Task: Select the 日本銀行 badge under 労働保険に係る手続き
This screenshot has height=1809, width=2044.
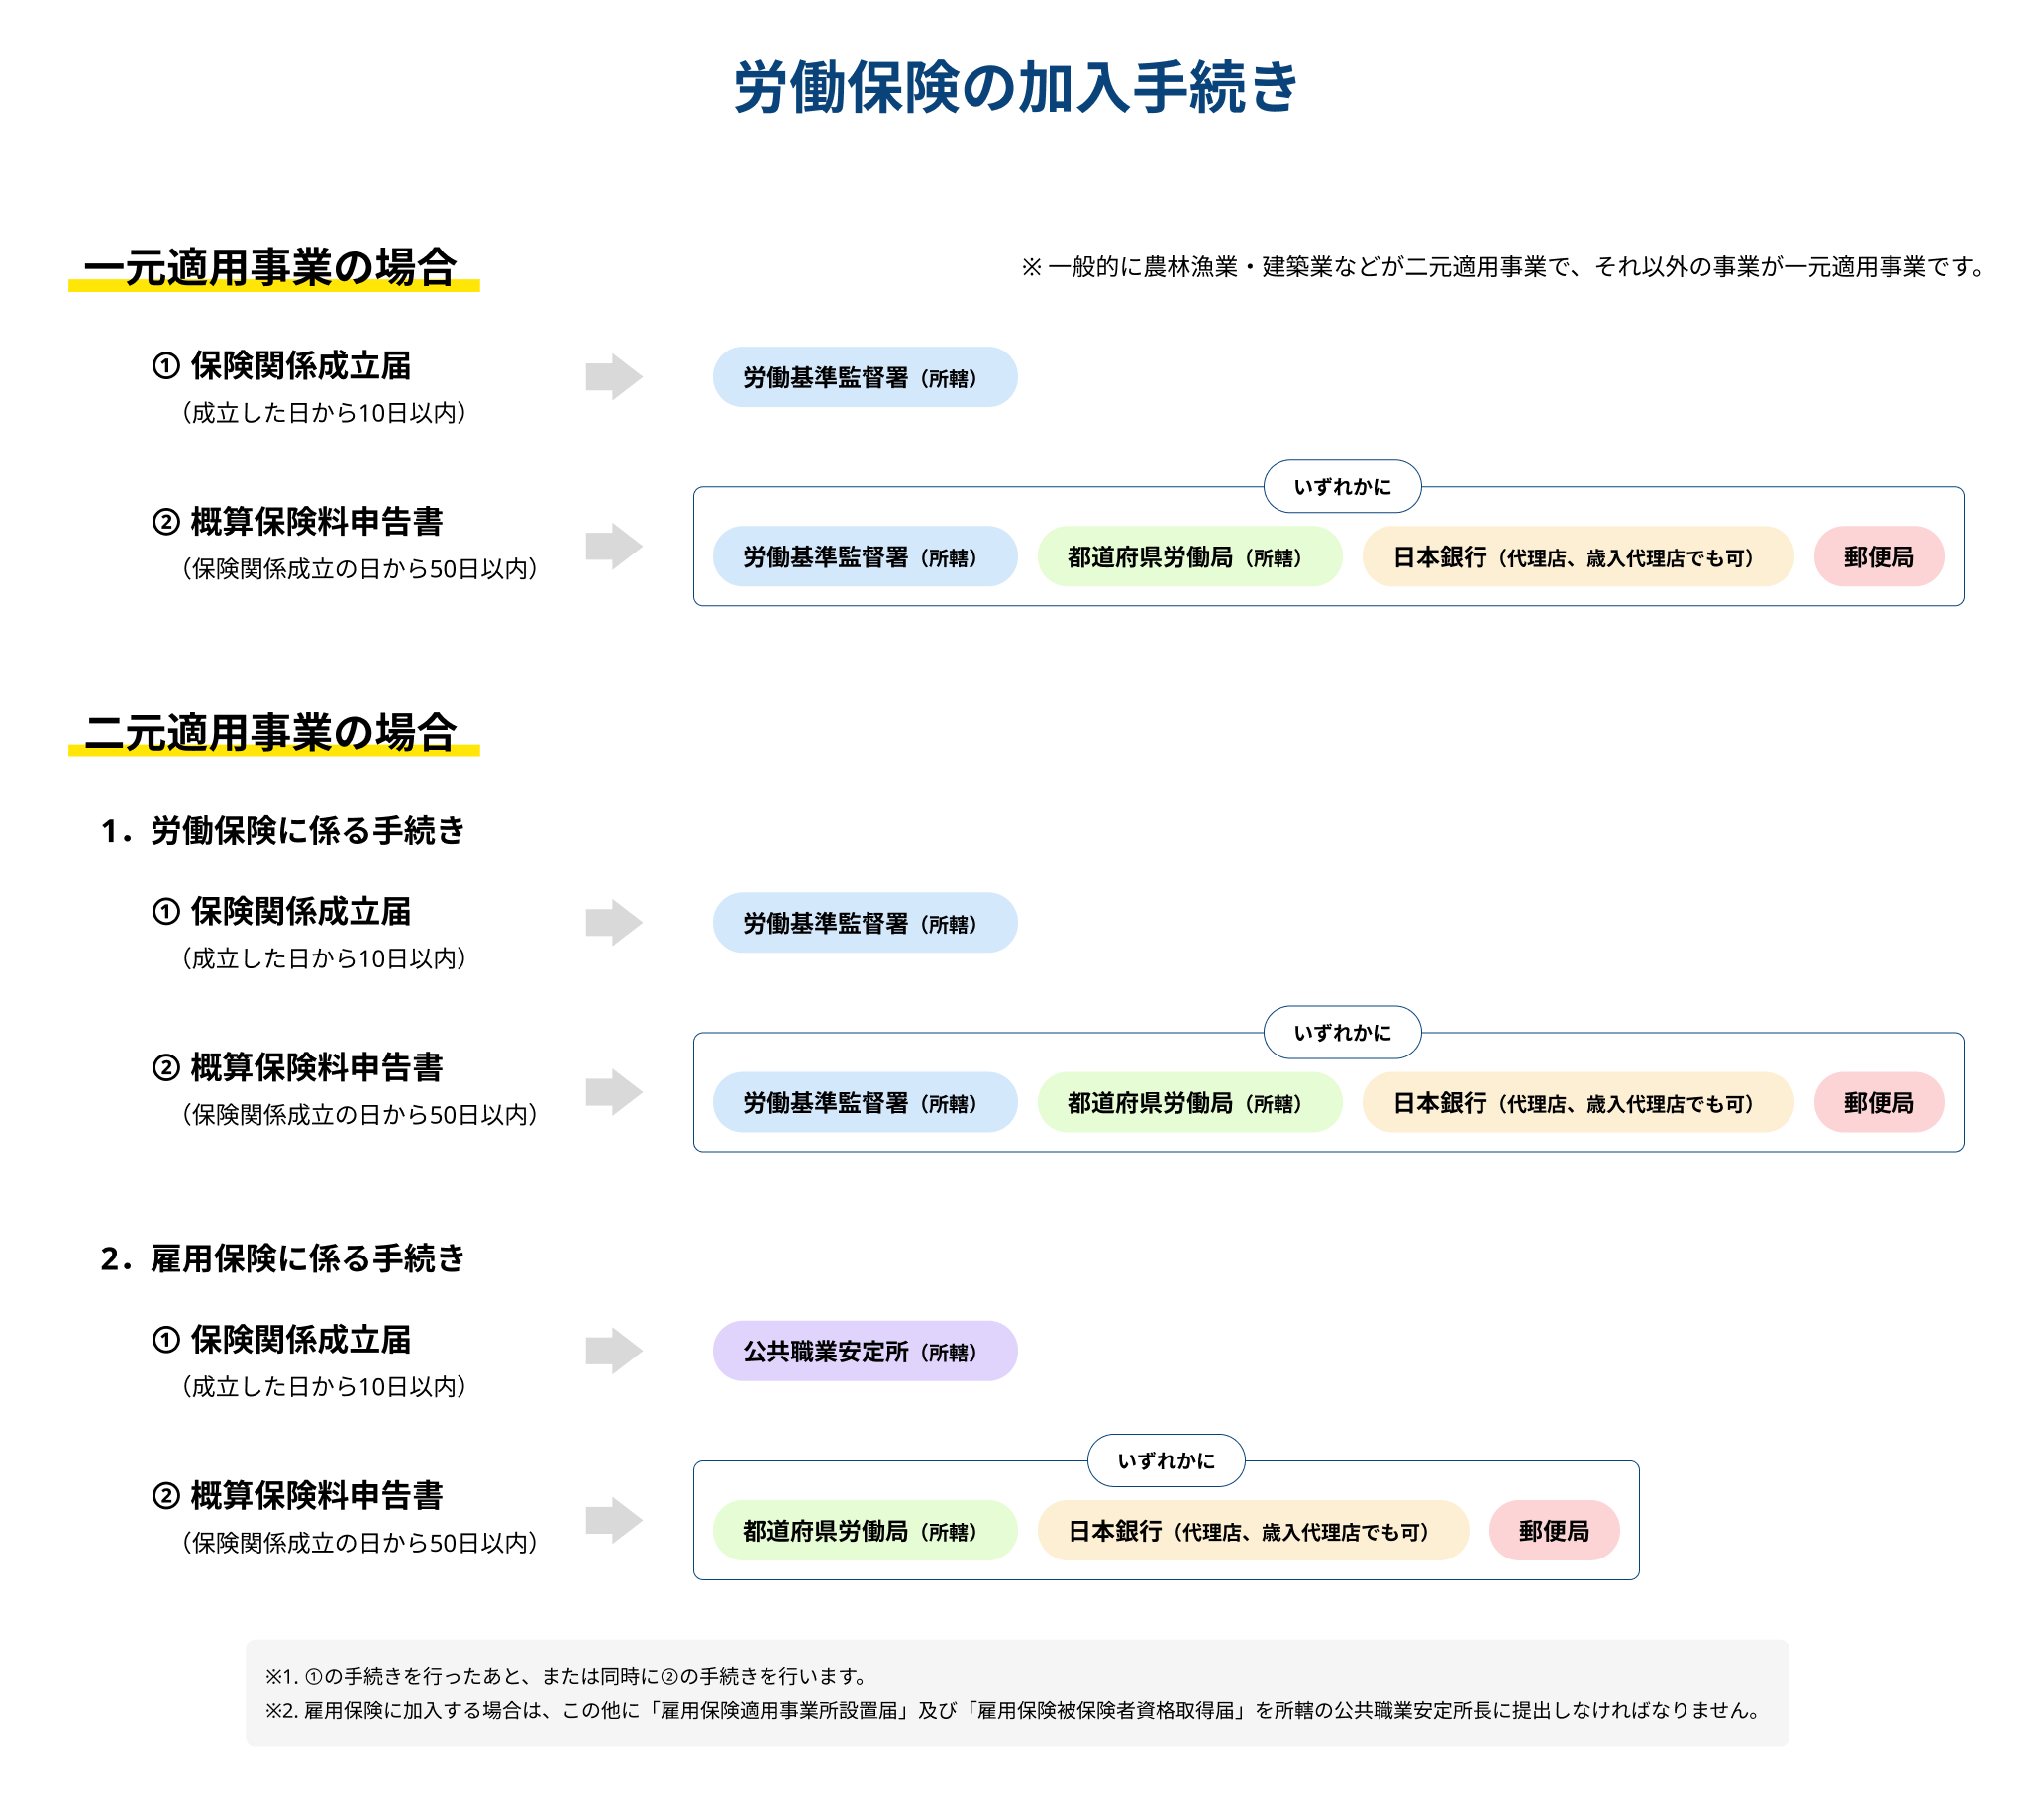Action: pyautogui.click(x=1577, y=1101)
